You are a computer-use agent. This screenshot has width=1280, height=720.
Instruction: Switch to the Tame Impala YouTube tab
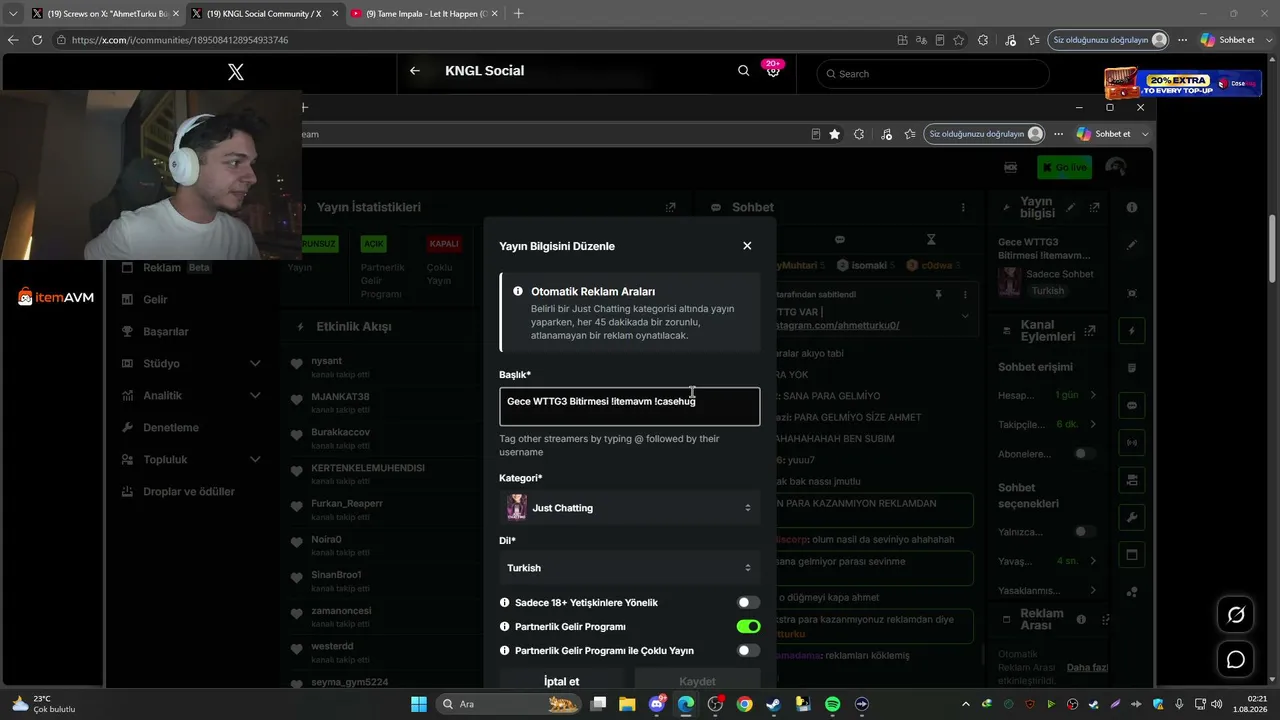tap(424, 14)
